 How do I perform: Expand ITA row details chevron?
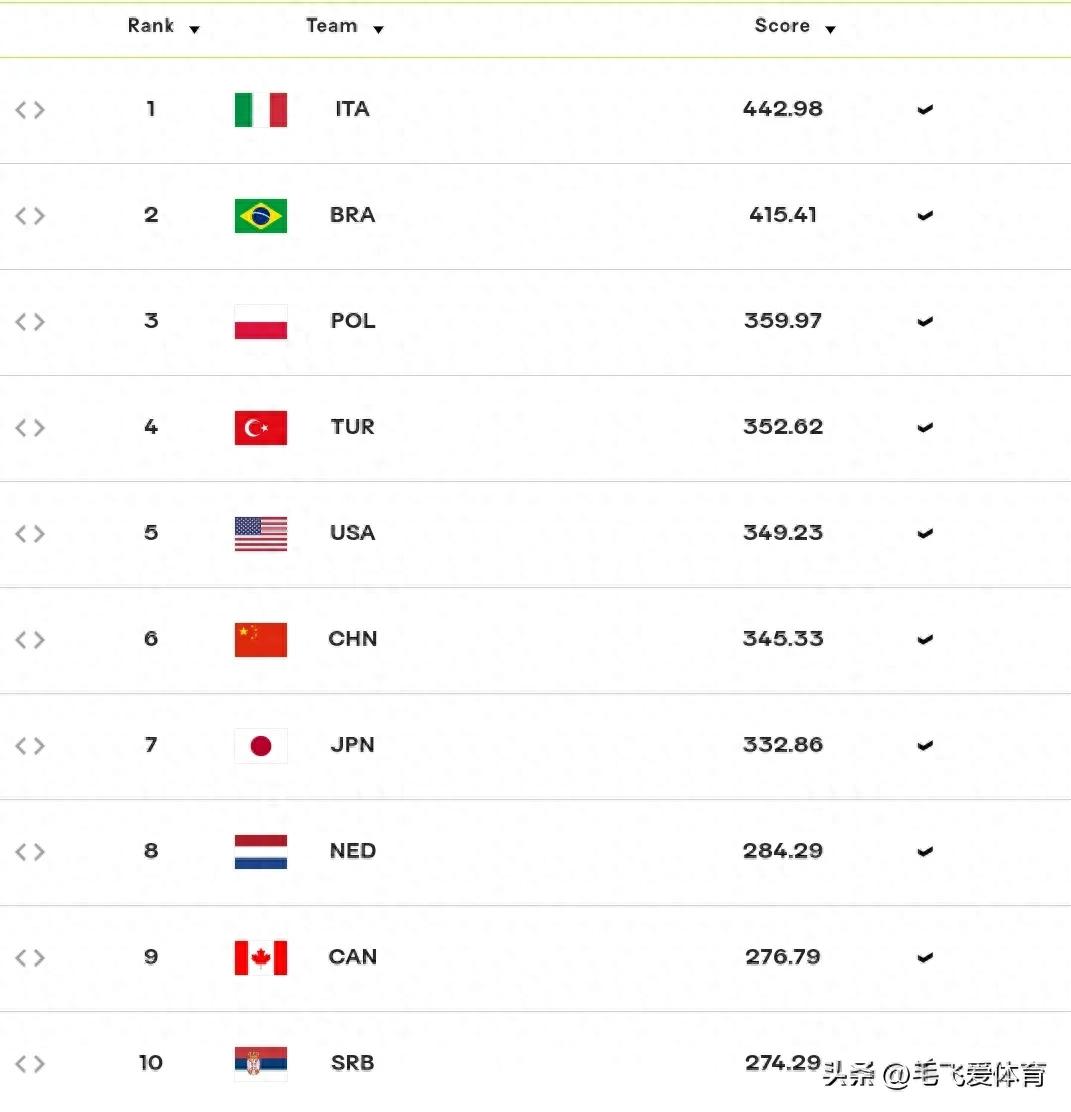click(x=925, y=110)
